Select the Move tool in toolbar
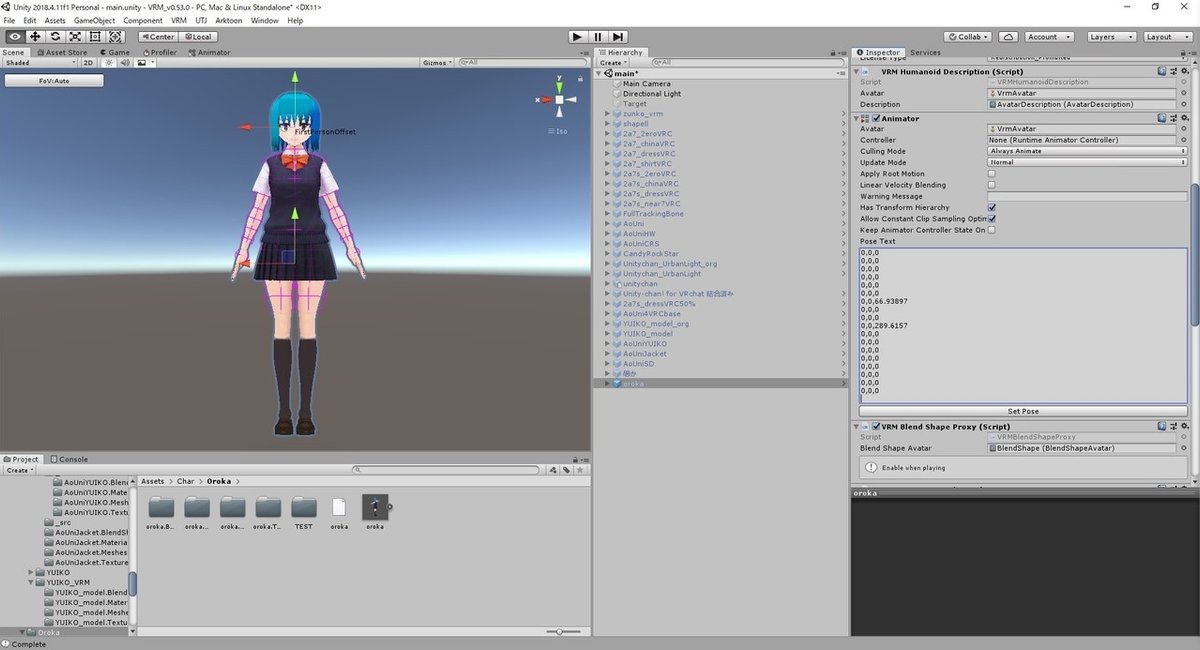This screenshot has width=1200, height=650. pyautogui.click(x=35, y=36)
